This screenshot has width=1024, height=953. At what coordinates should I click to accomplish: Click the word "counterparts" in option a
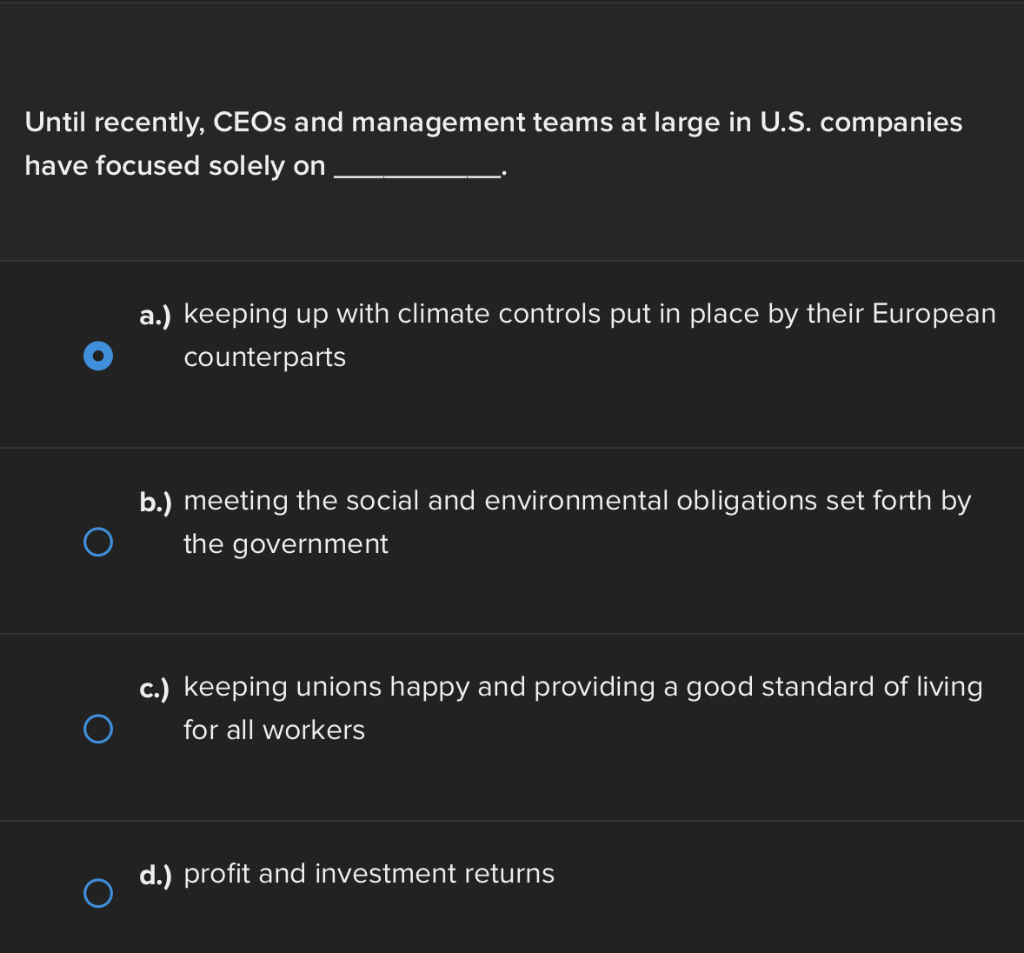[264, 358]
